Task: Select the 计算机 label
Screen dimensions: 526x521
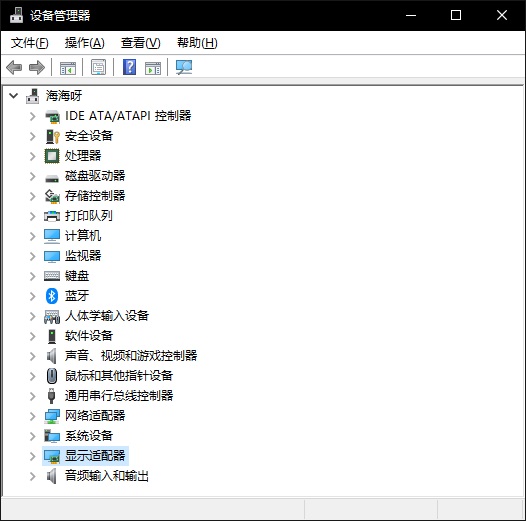Action: (83, 236)
